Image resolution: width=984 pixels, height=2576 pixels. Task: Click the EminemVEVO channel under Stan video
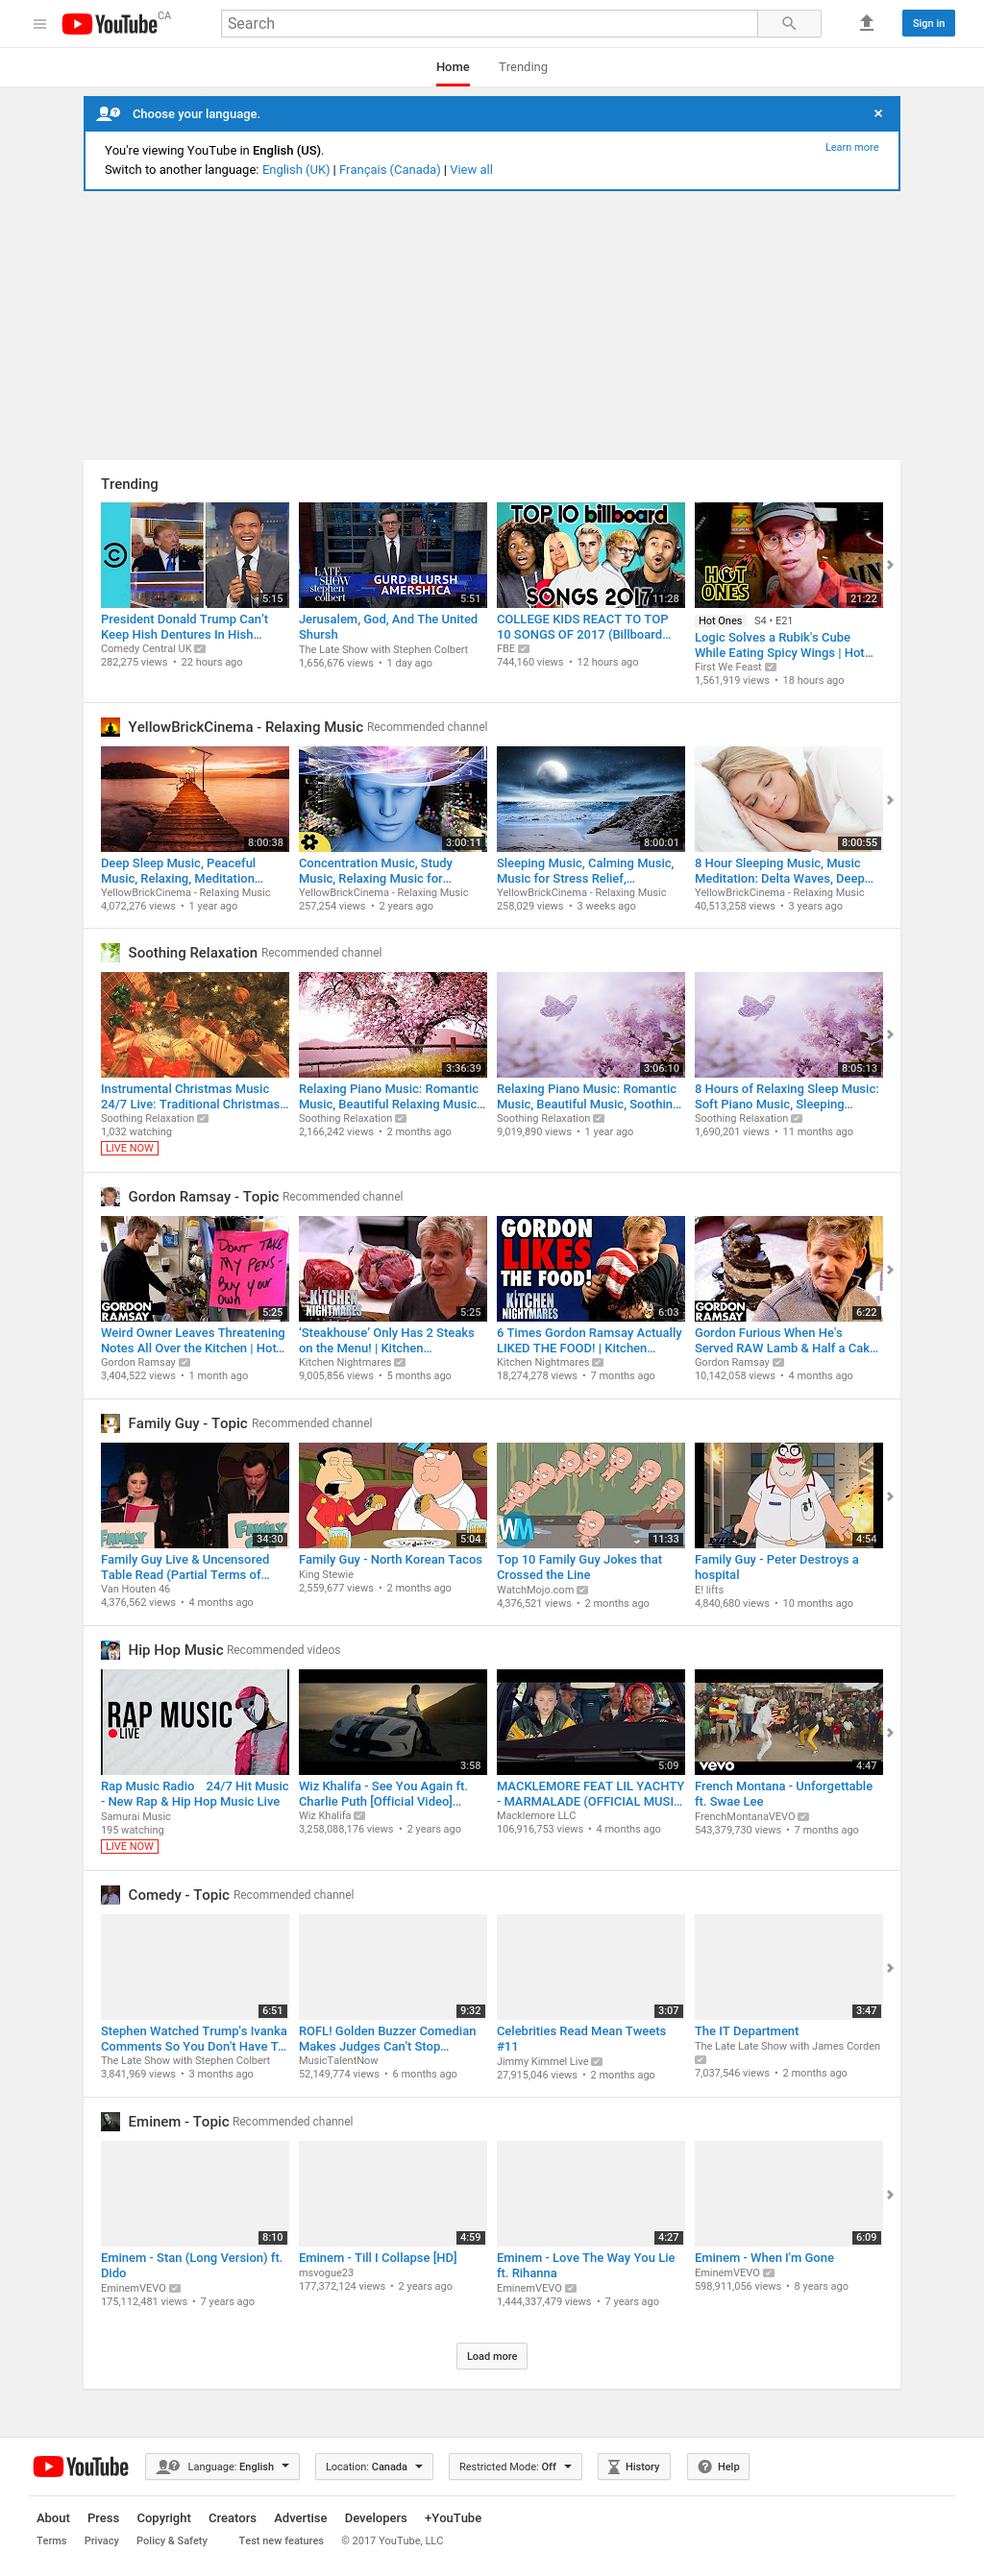[x=133, y=2288]
